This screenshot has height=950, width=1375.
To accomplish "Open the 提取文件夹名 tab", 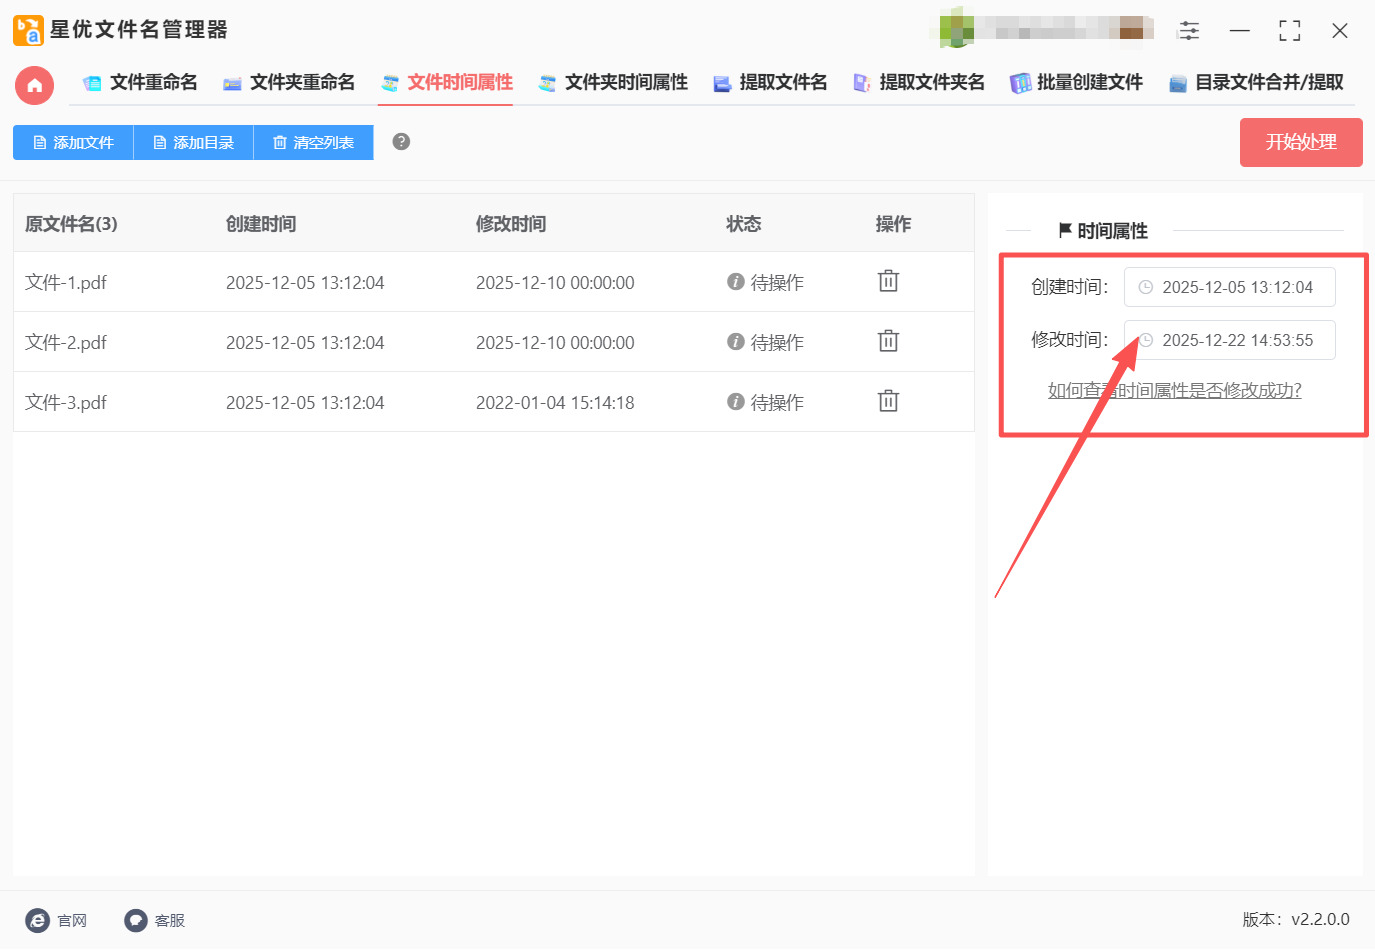I will 919,83.
